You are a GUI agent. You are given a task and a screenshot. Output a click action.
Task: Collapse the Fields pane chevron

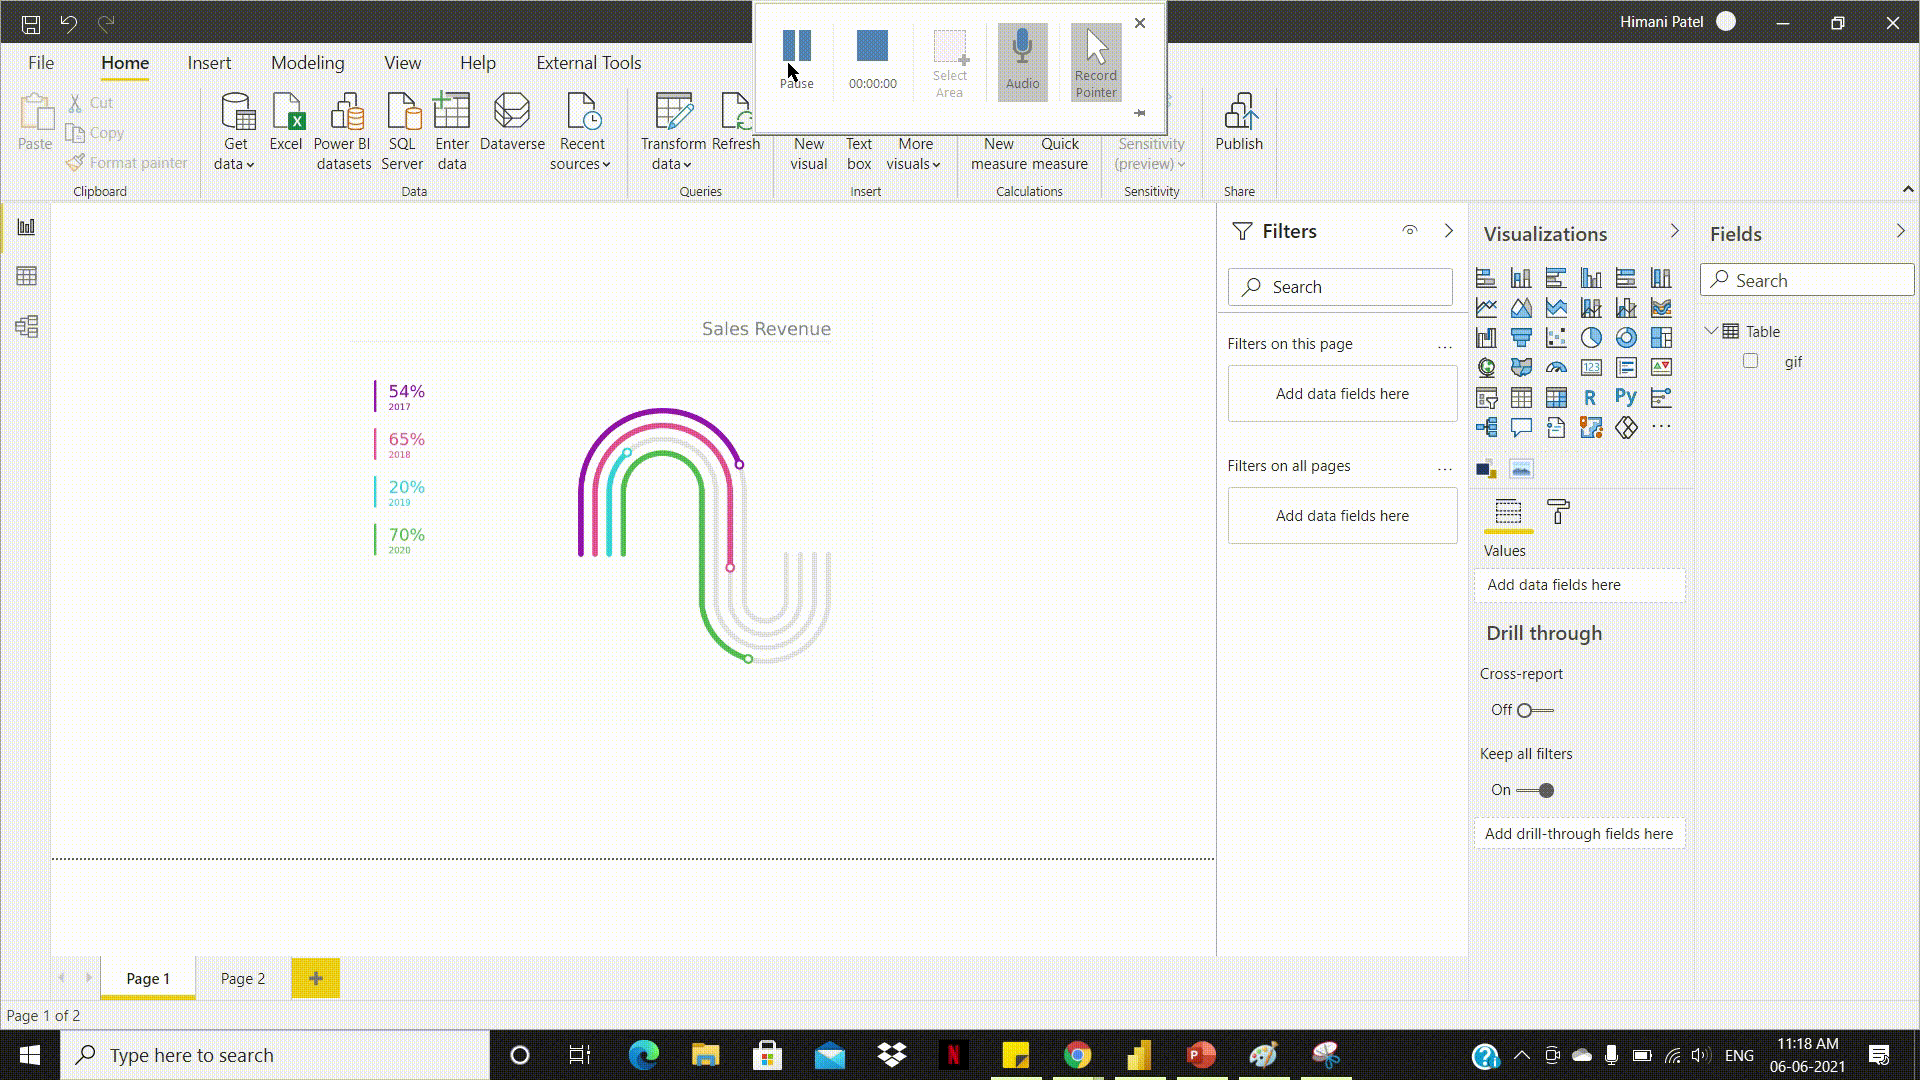1901,231
